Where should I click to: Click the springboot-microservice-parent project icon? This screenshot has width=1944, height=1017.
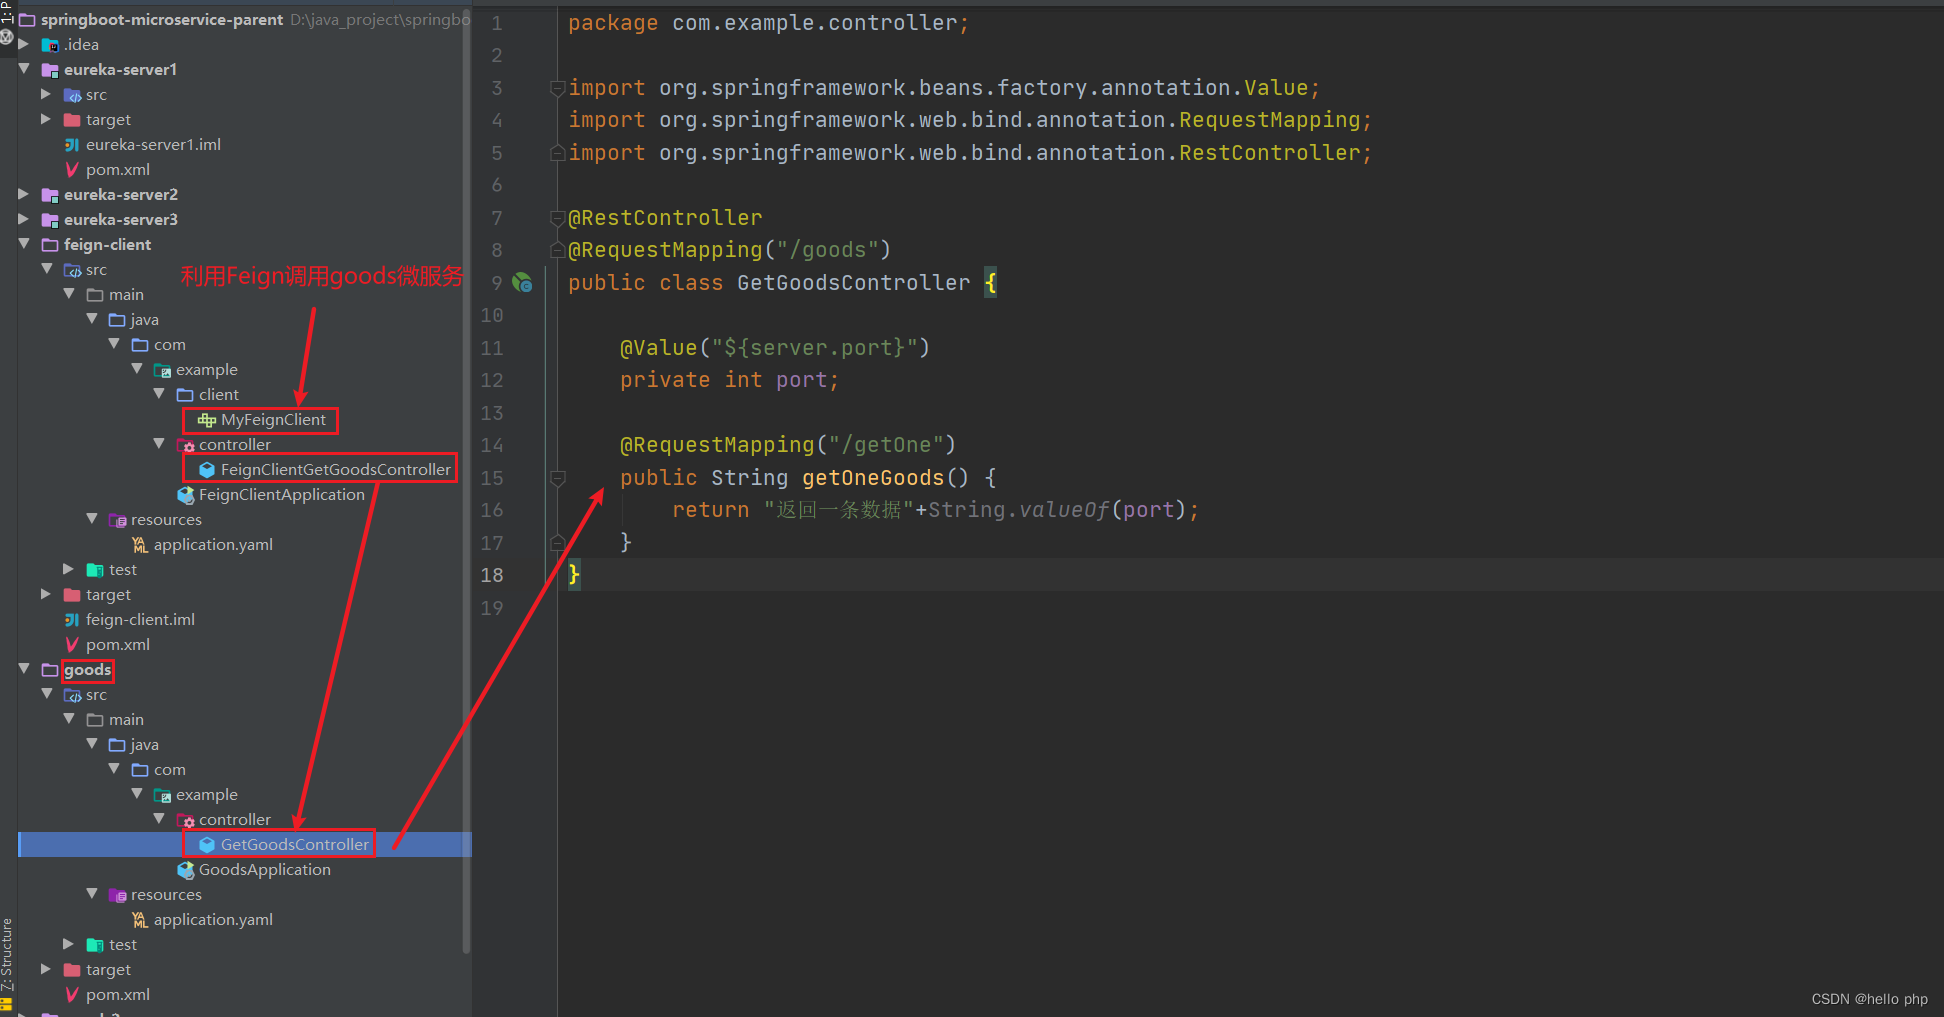tap(27, 20)
